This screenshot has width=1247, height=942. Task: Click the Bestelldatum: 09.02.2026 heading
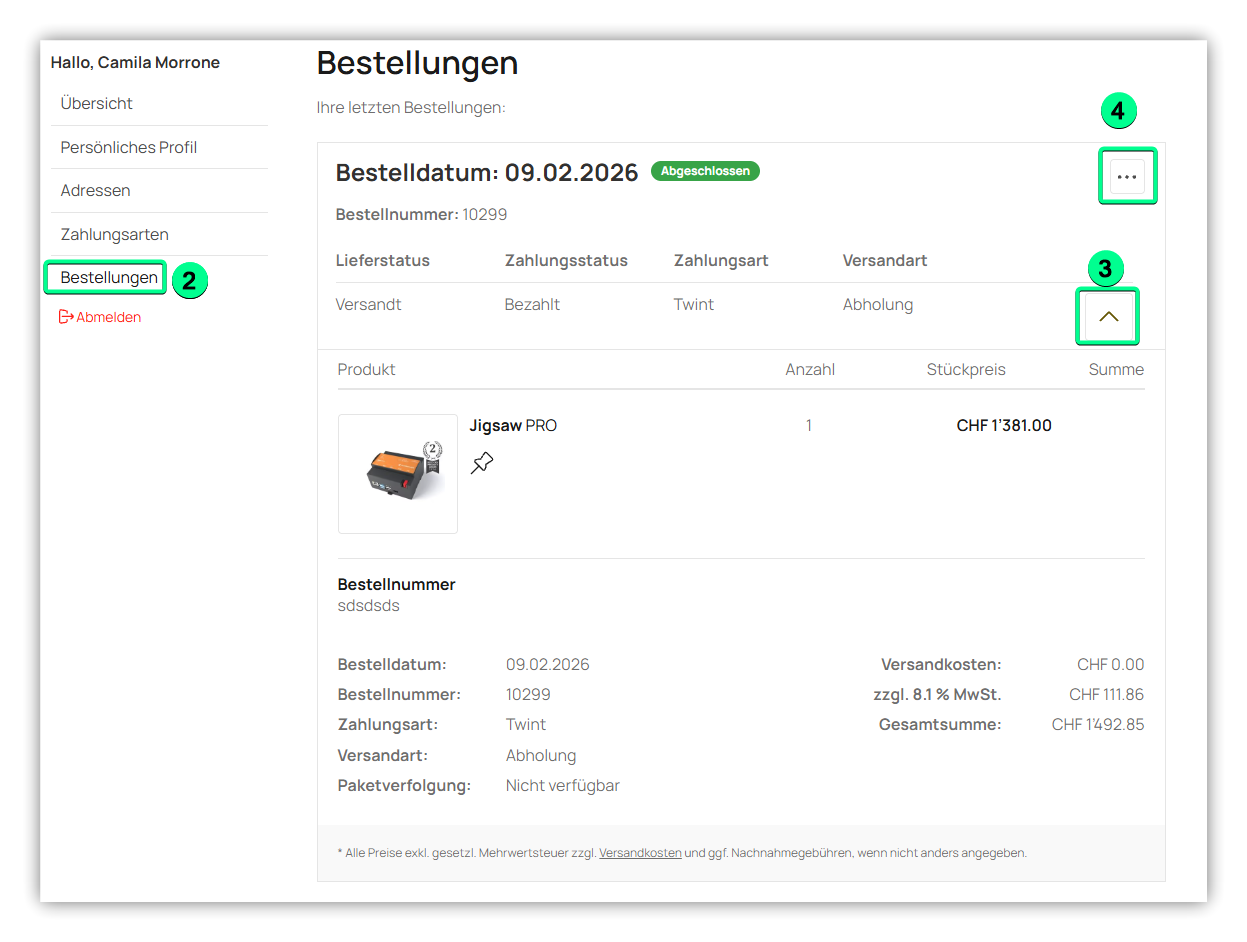tap(486, 173)
